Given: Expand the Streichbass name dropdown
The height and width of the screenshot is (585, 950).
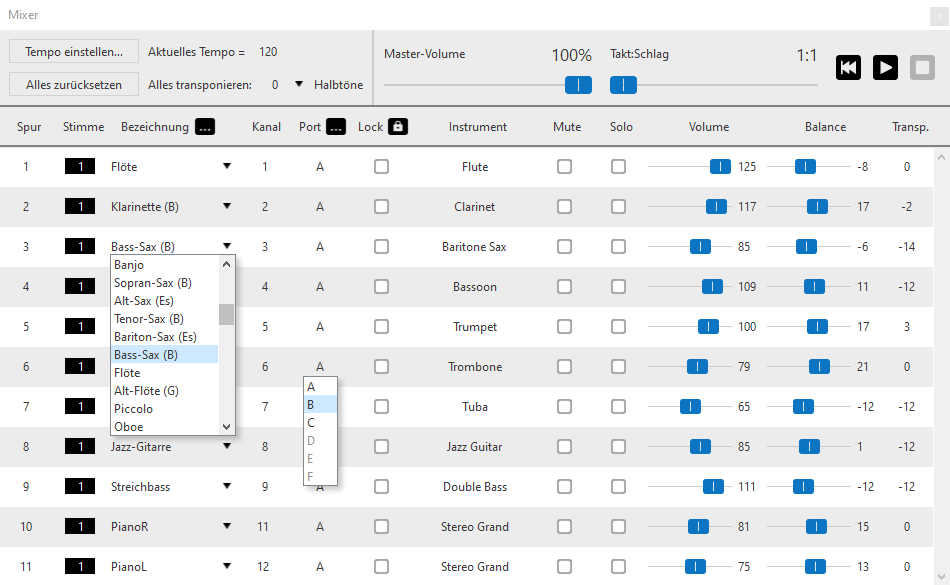Looking at the screenshot, I should (x=227, y=487).
